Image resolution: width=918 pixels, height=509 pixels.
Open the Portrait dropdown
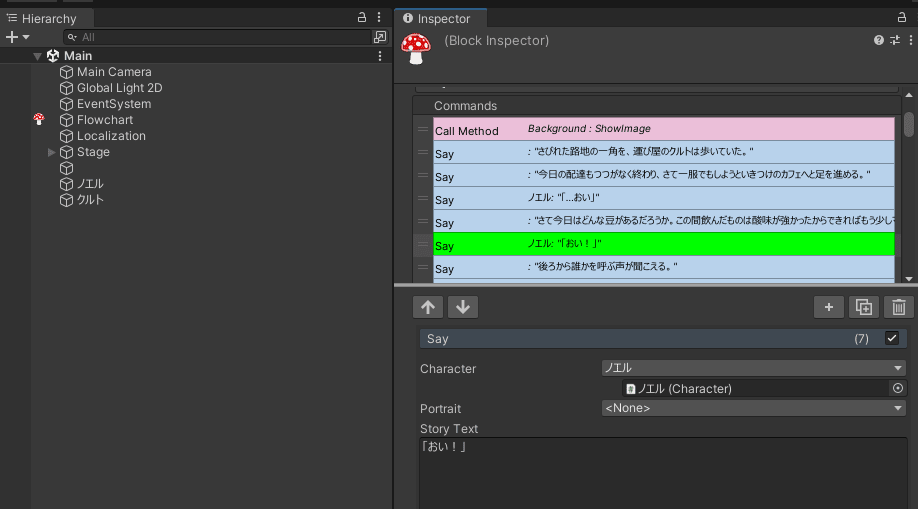tap(753, 408)
